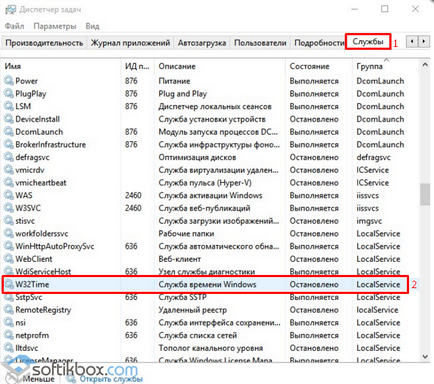Click the lltdsvc service gear icon
Image resolution: width=434 pixels, height=384 pixels.
(8, 348)
